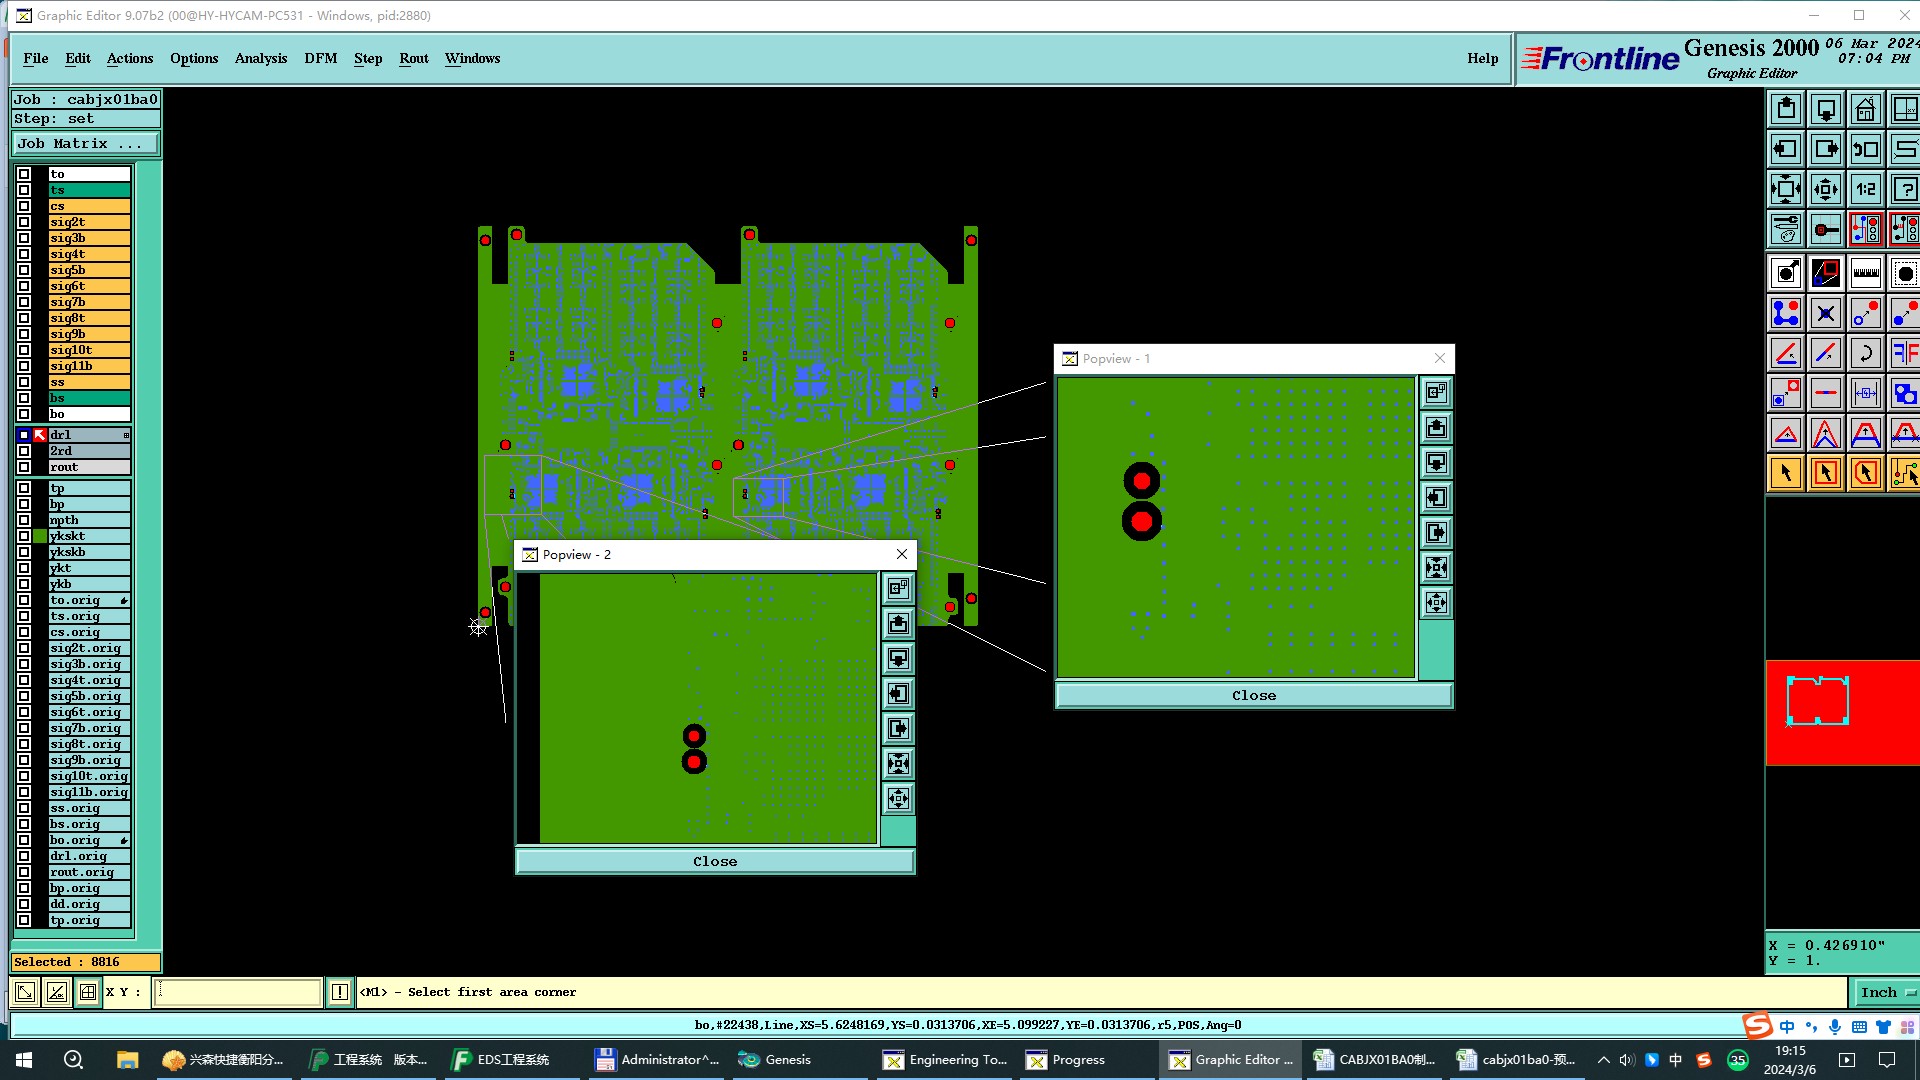Click the Home view icon in toolbar
The image size is (1920, 1080).
1865,109
